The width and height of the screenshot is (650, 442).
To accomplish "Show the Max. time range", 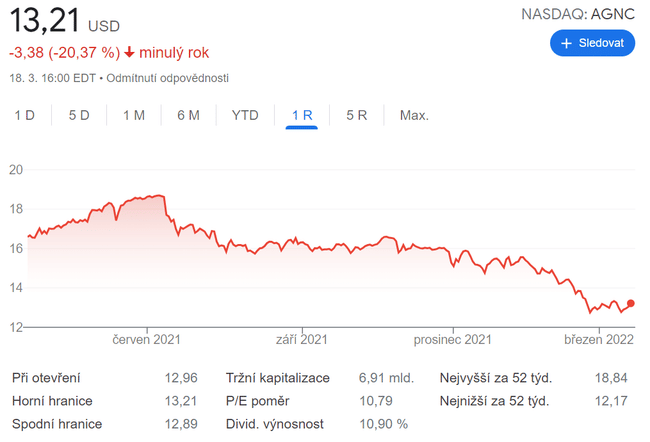I will 414,115.
